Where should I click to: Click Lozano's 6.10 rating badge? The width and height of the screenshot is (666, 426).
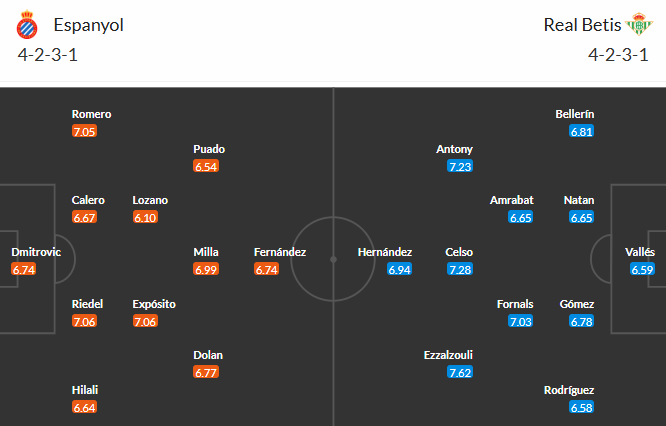146,217
